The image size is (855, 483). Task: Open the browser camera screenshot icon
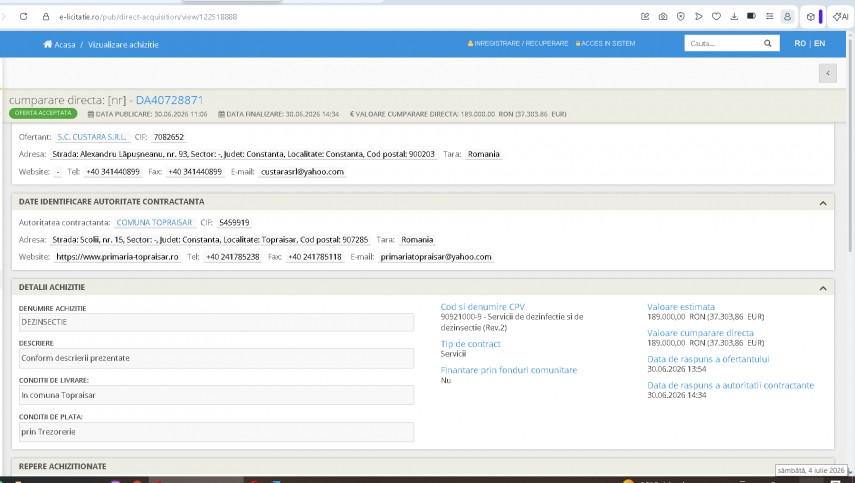click(x=663, y=16)
